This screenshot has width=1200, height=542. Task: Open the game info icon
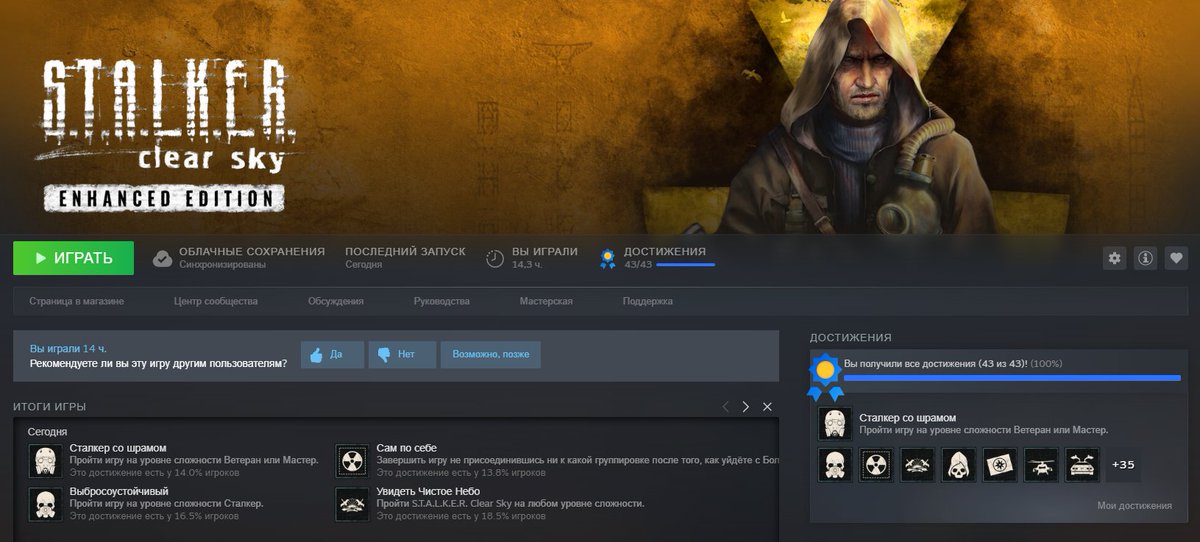tap(1146, 258)
